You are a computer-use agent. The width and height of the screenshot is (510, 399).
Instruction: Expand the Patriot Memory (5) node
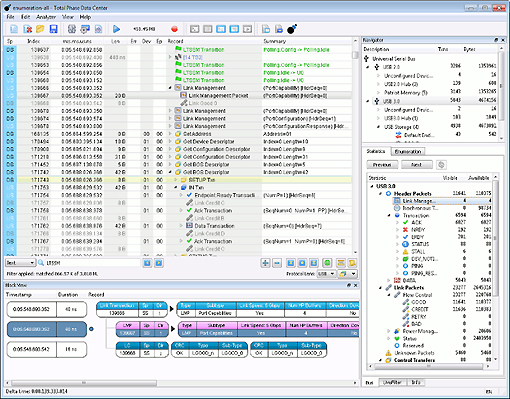click(x=378, y=93)
